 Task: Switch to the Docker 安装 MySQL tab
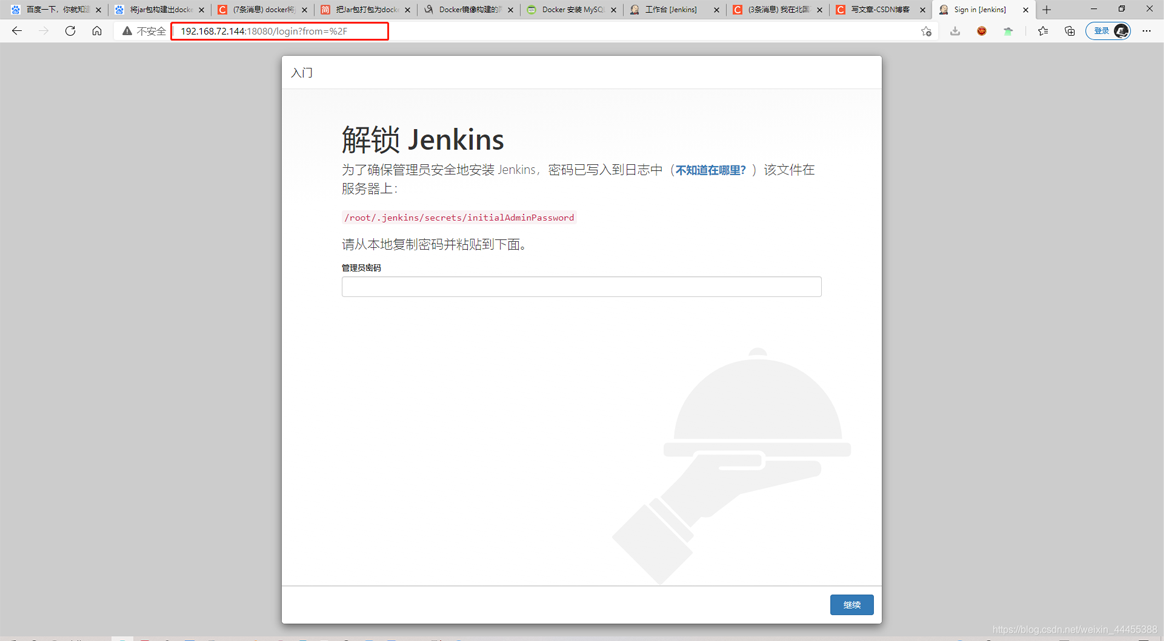(571, 10)
